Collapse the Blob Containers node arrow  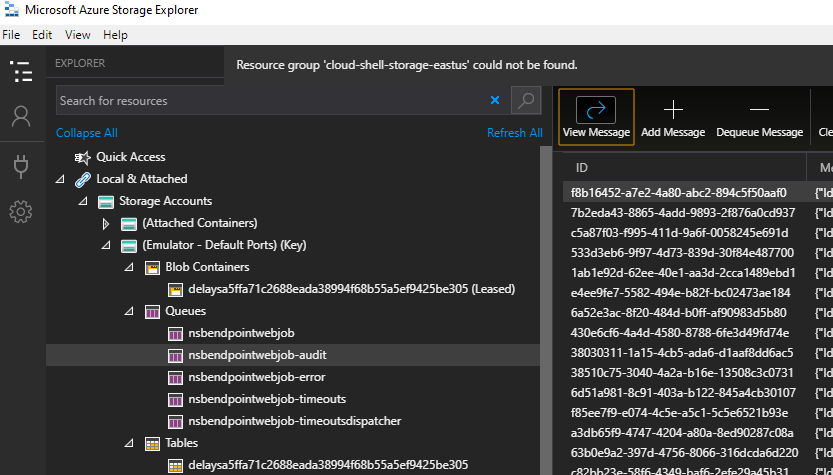click(129, 267)
